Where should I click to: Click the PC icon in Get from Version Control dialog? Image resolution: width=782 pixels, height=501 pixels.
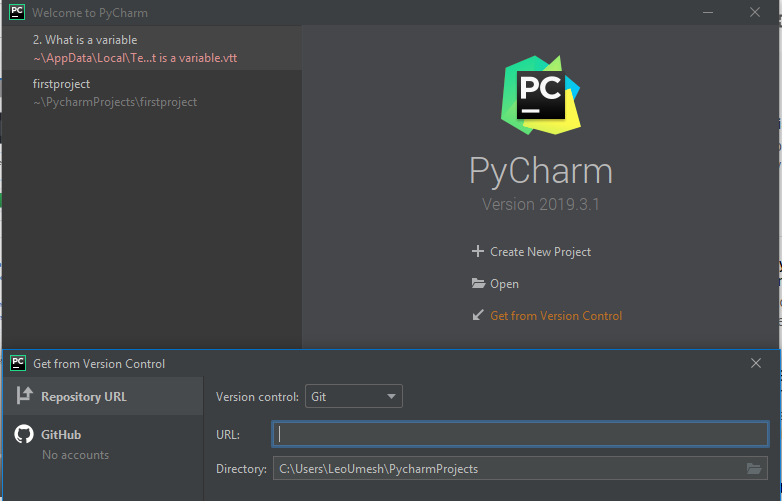pos(18,363)
